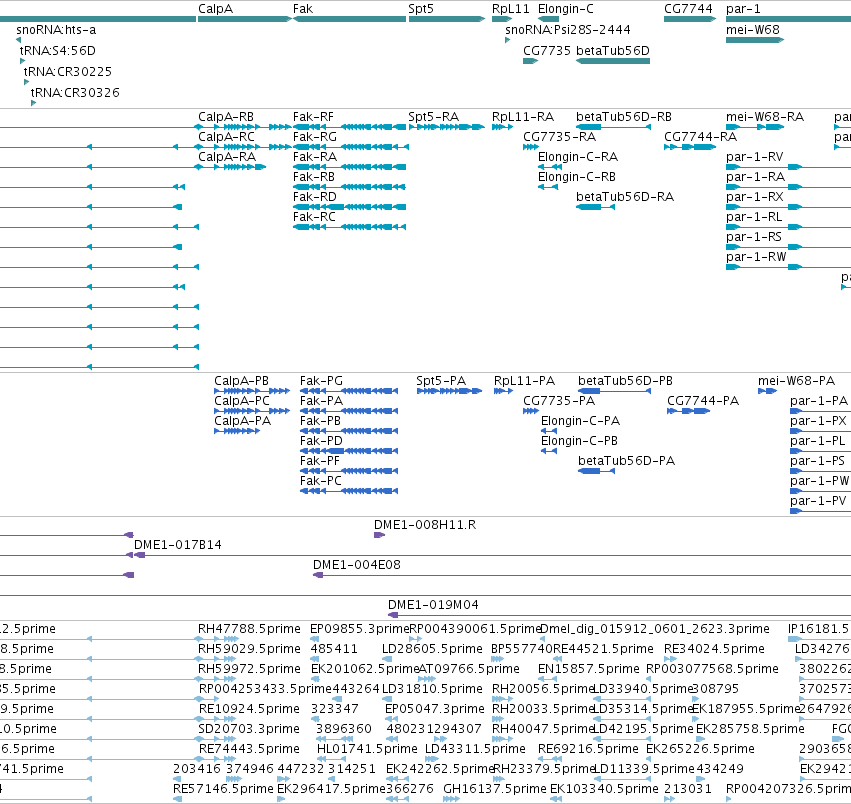Screen dimensions: 851x804
Task: Select EST RH59029.5prime label
Action: [x=249, y=649]
